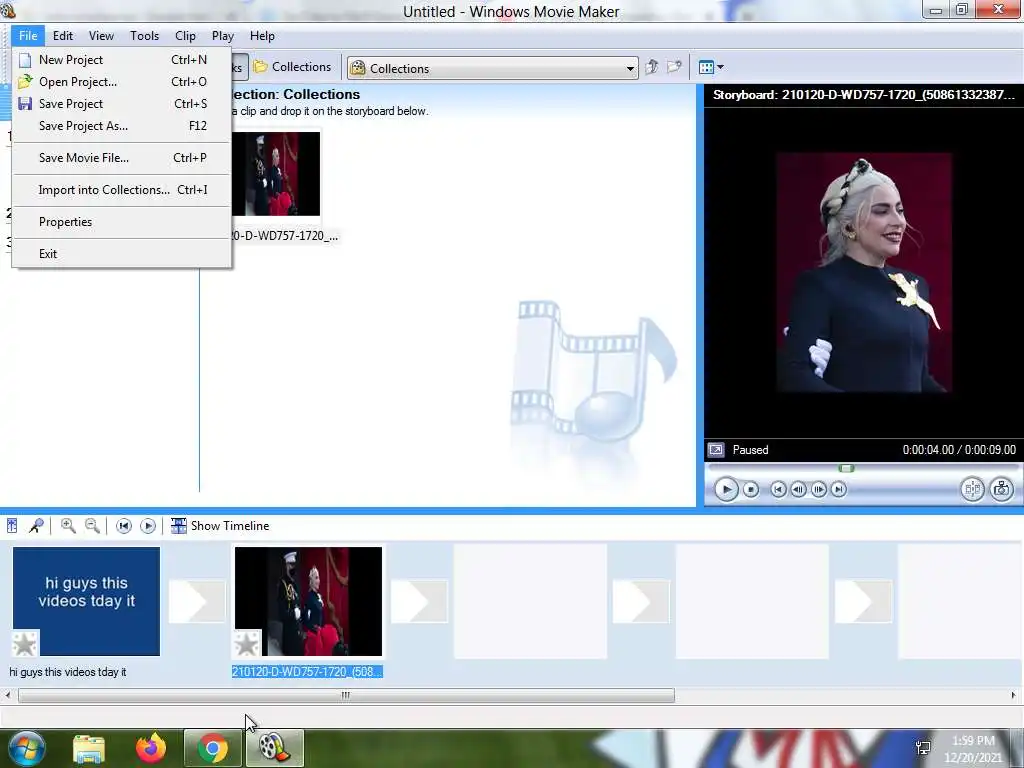The width and height of the screenshot is (1024, 768).
Task: Click the Next Frame control
Action: point(818,489)
